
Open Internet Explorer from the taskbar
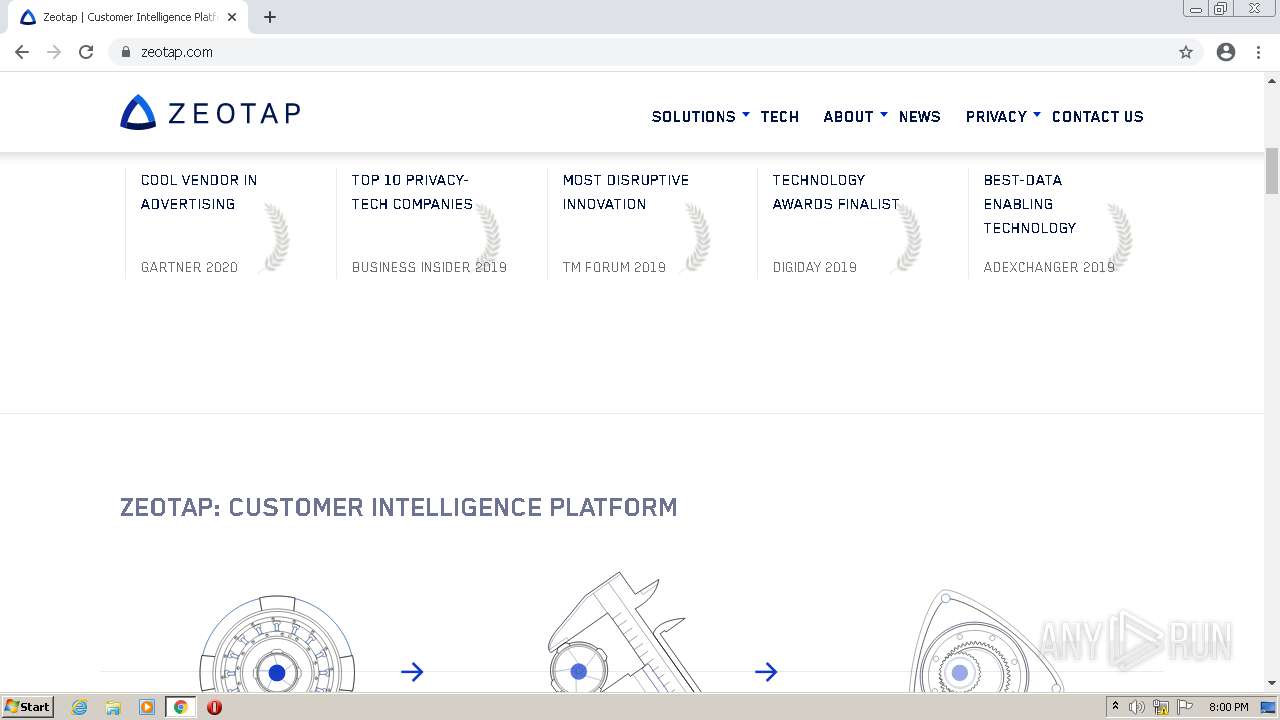pyautogui.click(x=80, y=707)
